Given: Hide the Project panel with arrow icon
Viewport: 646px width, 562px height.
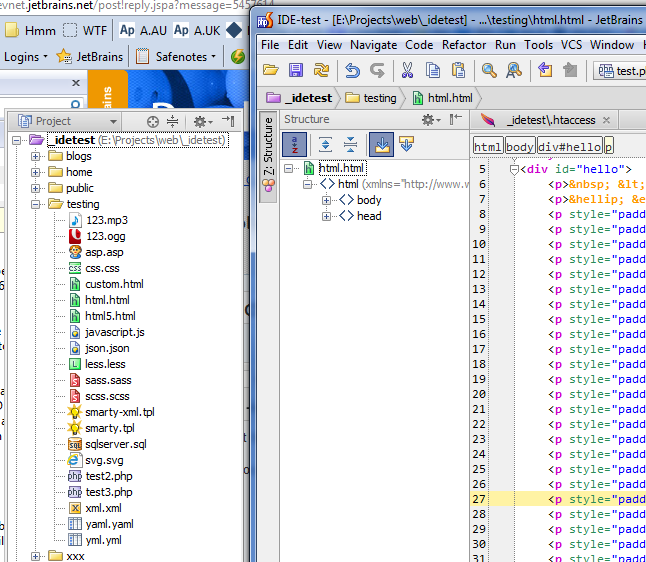Looking at the screenshot, I should click(x=228, y=121).
